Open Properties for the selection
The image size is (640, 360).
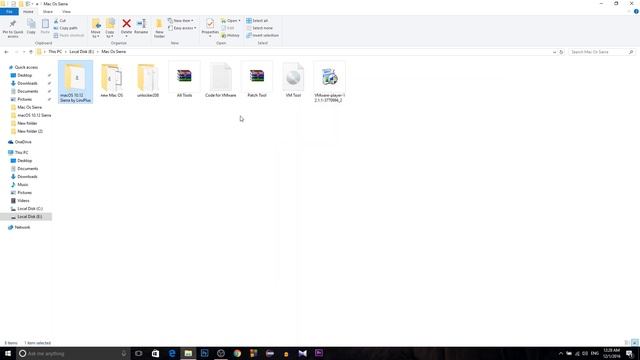(210, 28)
